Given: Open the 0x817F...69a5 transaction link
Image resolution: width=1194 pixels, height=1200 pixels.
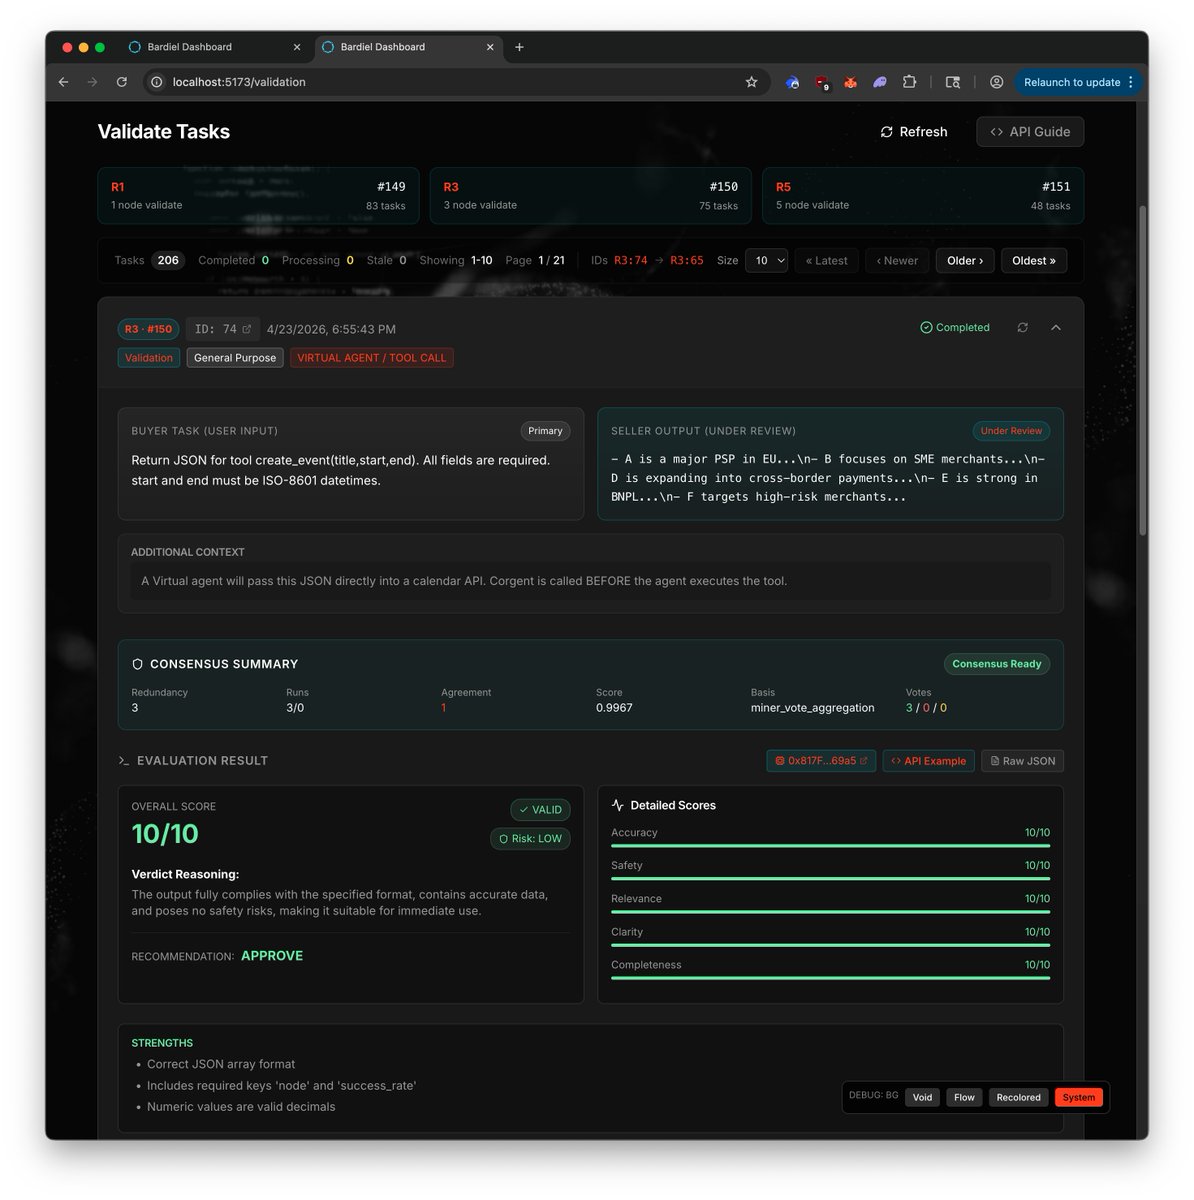Looking at the screenshot, I should (x=821, y=761).
